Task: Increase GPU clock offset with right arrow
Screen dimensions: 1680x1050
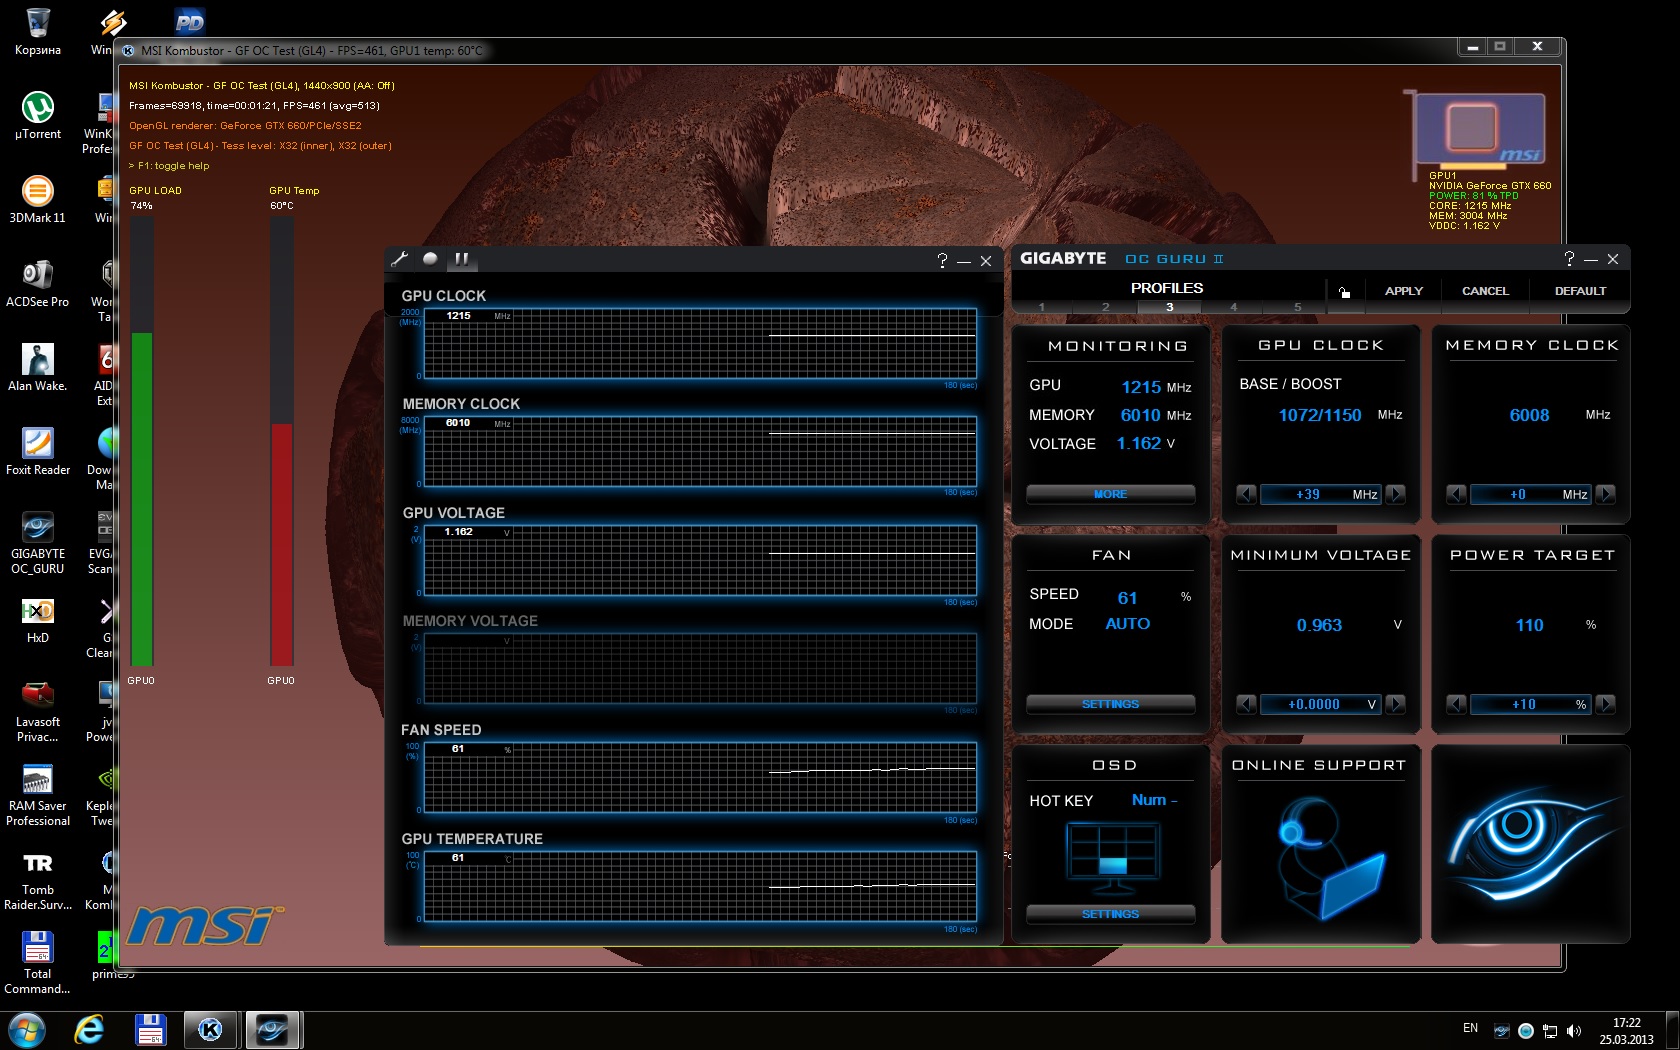Action: (1396, 494)
